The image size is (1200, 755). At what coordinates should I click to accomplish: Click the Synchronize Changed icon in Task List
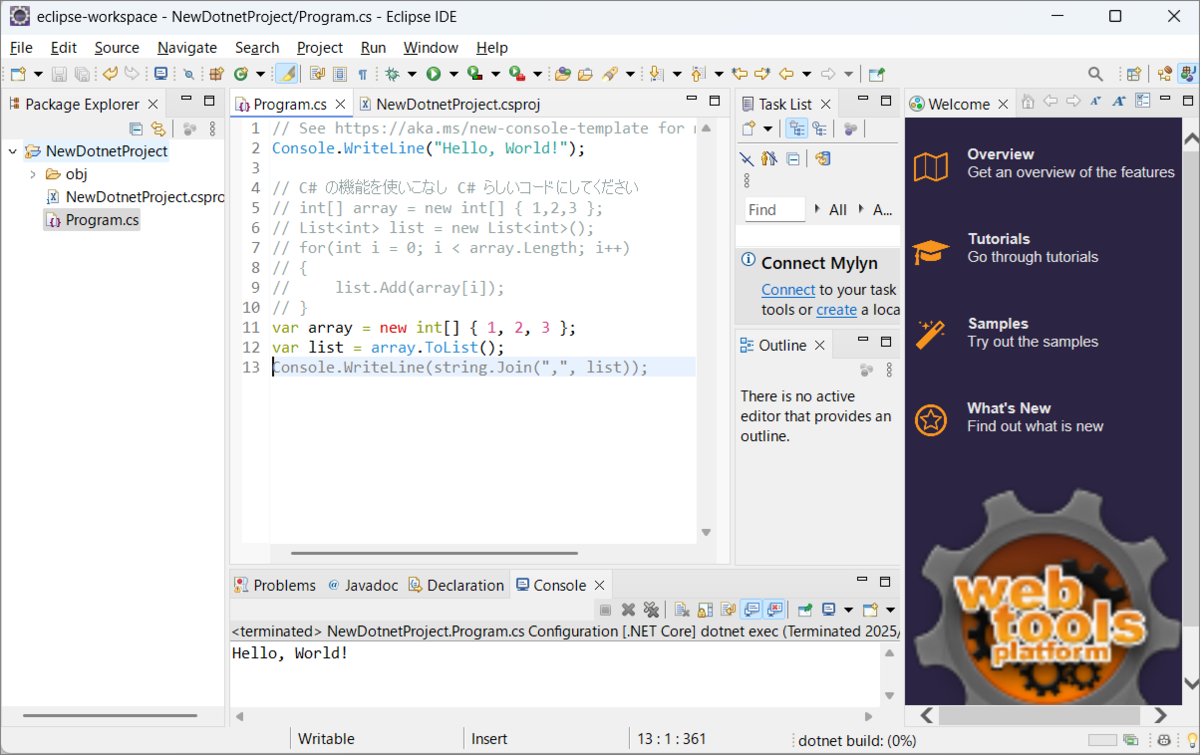pos(822,158)
